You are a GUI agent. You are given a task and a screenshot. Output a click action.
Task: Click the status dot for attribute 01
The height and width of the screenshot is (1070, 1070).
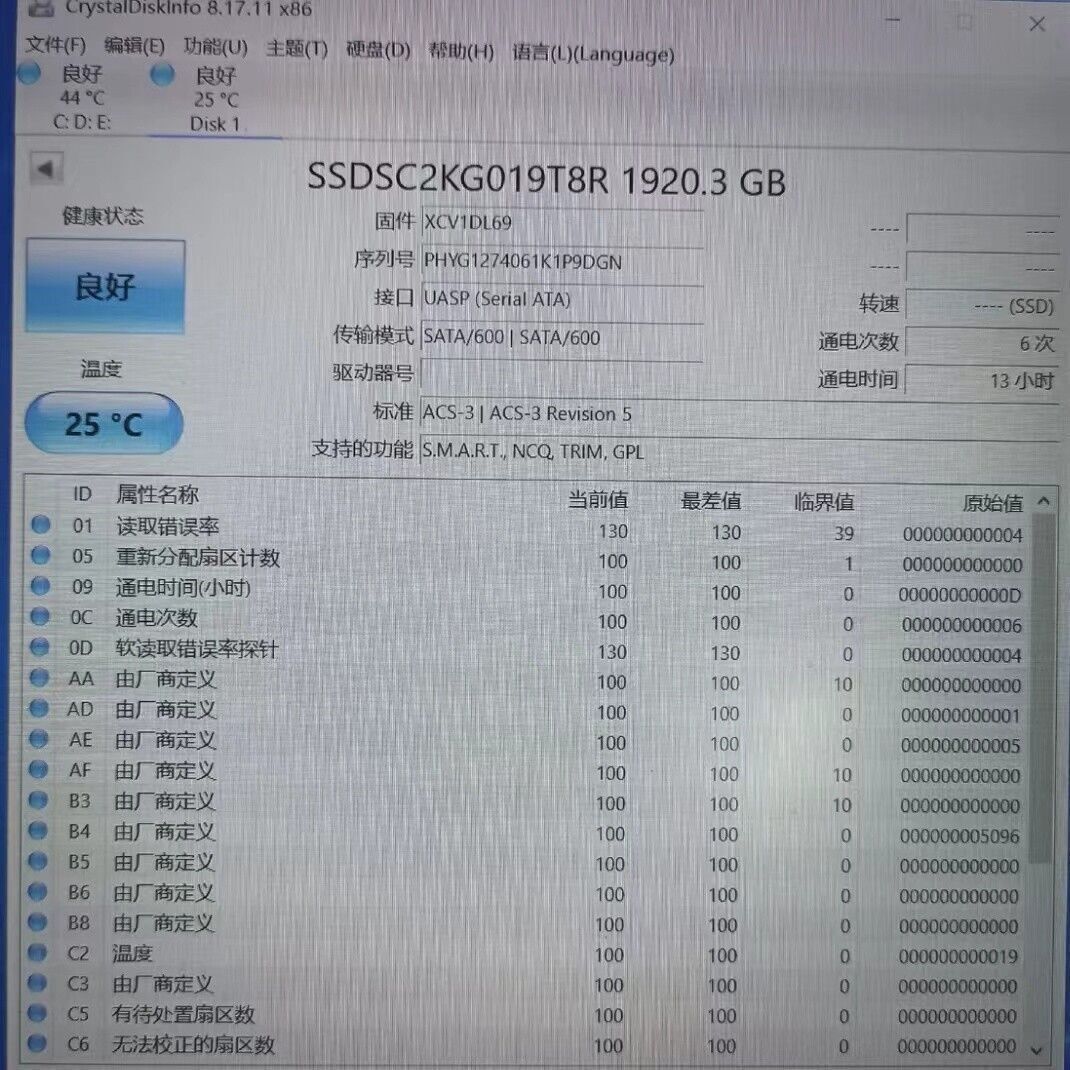pos(41,525)
